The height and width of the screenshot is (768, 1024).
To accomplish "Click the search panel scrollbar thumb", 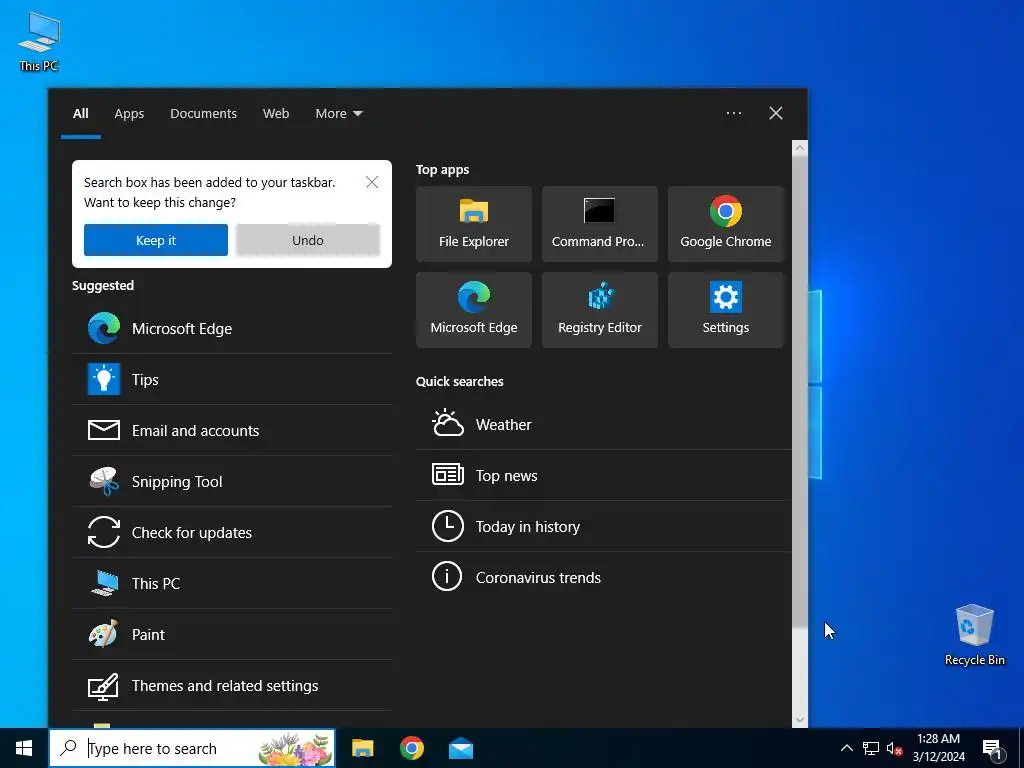I will (799, 392).
